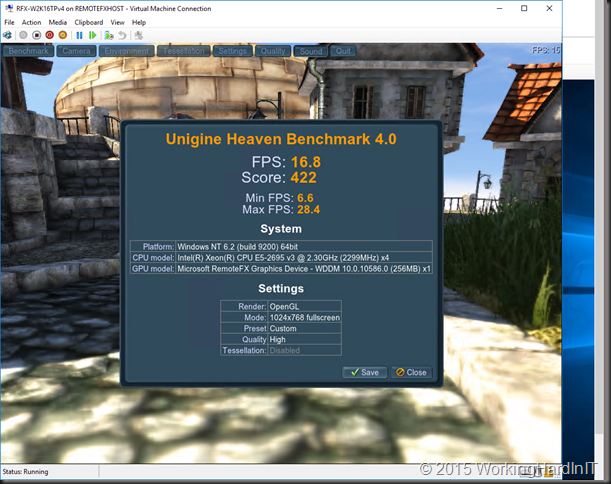Open the Action menu
The image size is (611, 484).
[x=31, y=22]
